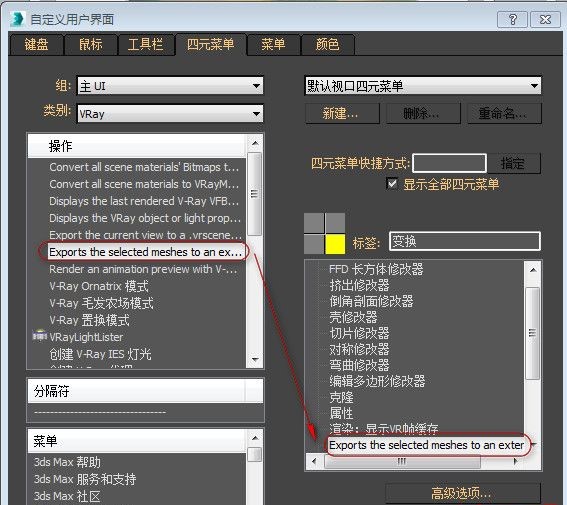The width and height of the screenshot is (567, 505).
Task: Select the 四元菜单 tab
Action: (x=211, y=44)
